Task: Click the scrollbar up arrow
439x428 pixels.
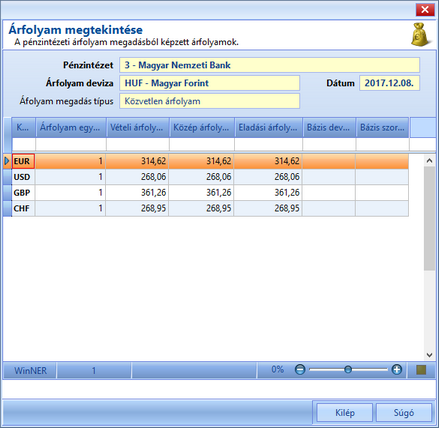Action: tap(430, 161)
